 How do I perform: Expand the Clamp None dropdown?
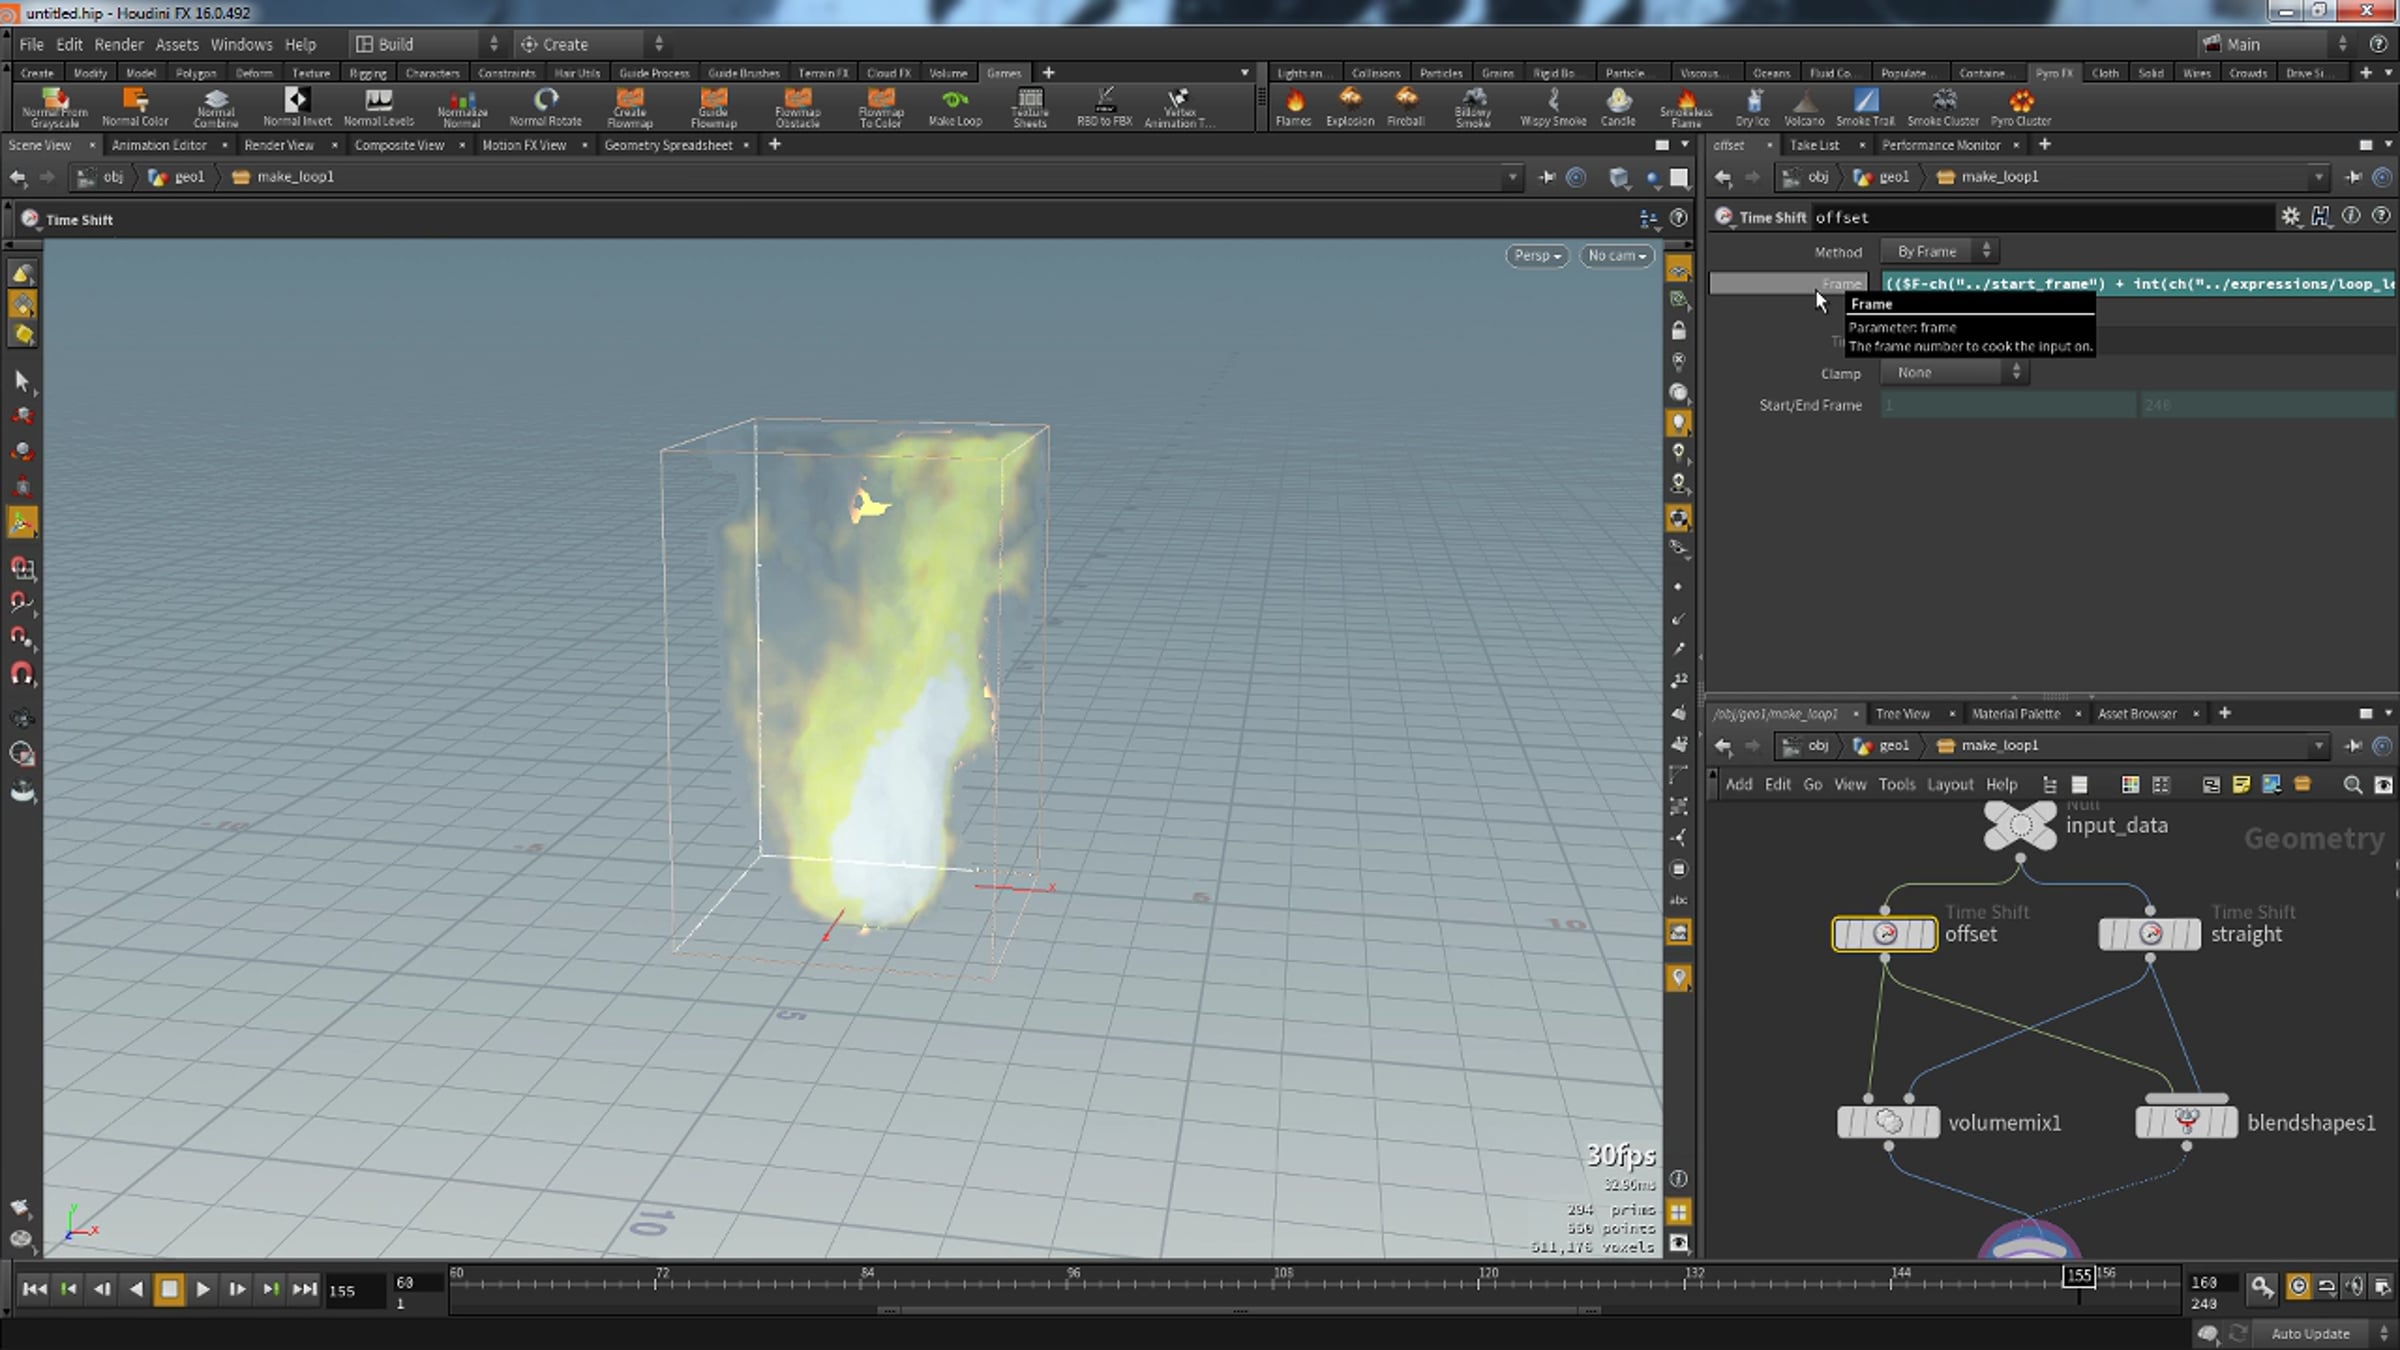coord(1953,372)
